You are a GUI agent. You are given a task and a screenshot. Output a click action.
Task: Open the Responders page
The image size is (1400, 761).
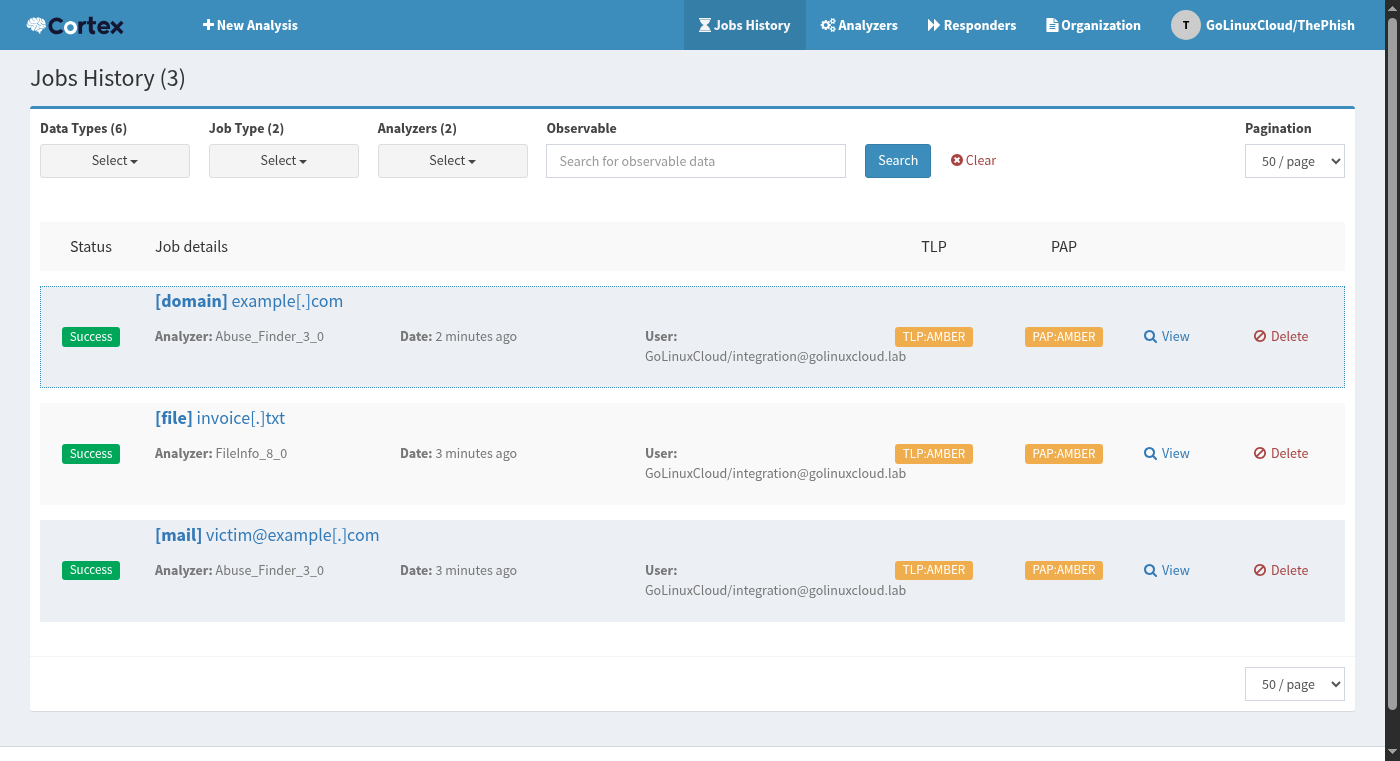click(x=972, y=25)
